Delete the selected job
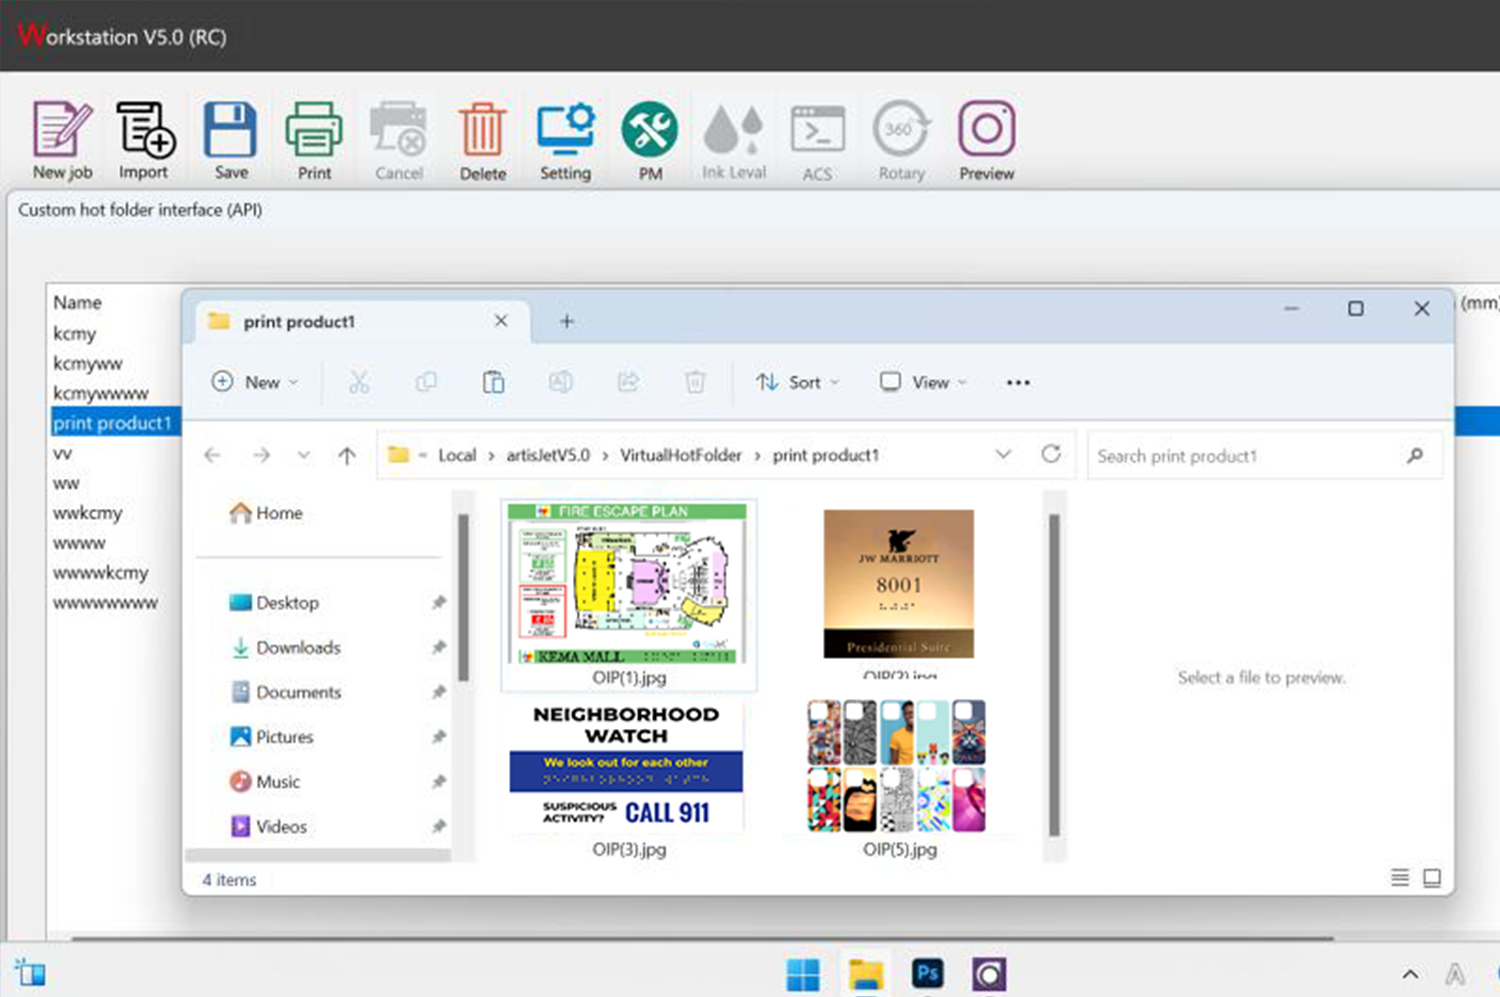Screen dimensions: 1500x997 point(482,138)
